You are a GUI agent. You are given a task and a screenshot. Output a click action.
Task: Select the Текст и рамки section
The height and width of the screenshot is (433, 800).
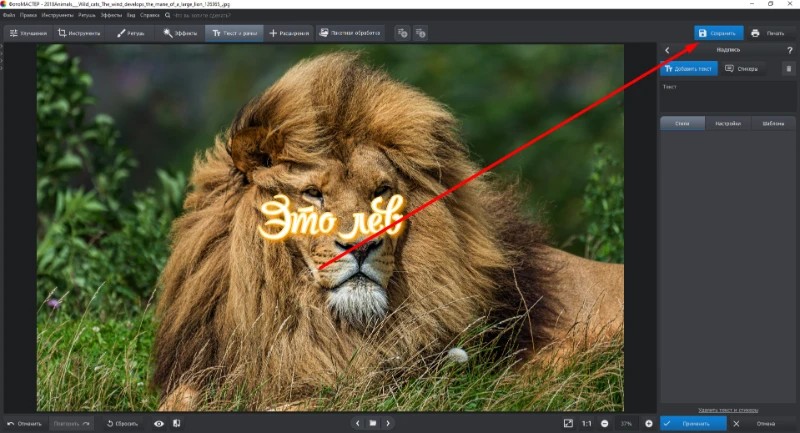point(234,33)
